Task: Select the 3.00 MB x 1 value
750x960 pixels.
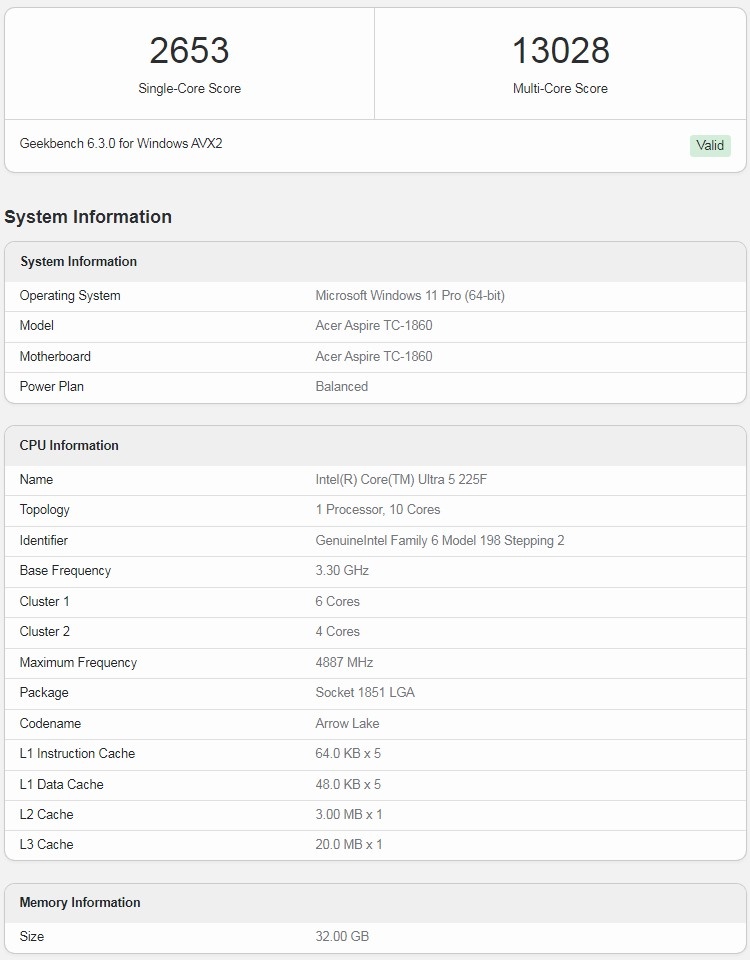Action: [x=349, y=814]
